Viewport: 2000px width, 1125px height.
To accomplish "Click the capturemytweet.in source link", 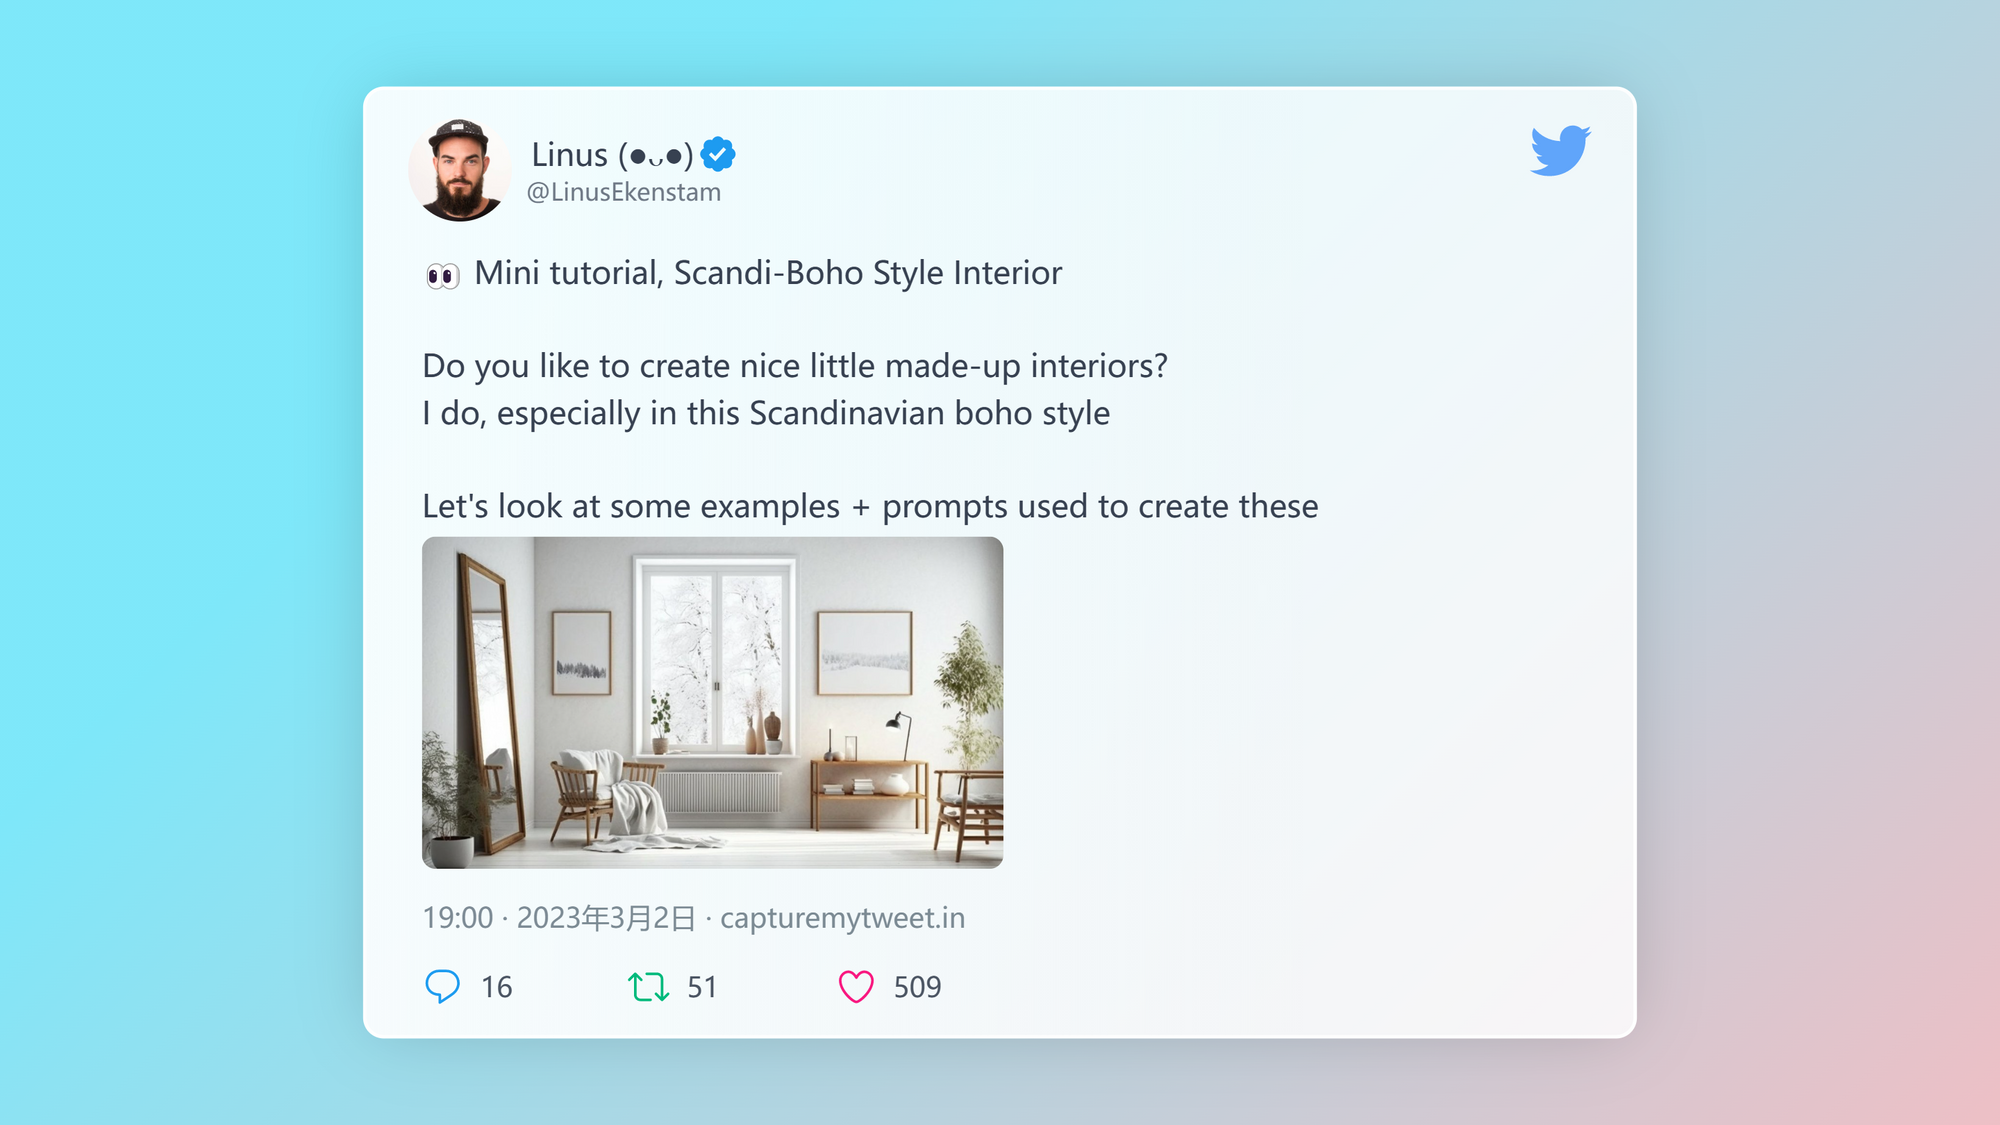I will pyautogui.click(x=842, y=918).
